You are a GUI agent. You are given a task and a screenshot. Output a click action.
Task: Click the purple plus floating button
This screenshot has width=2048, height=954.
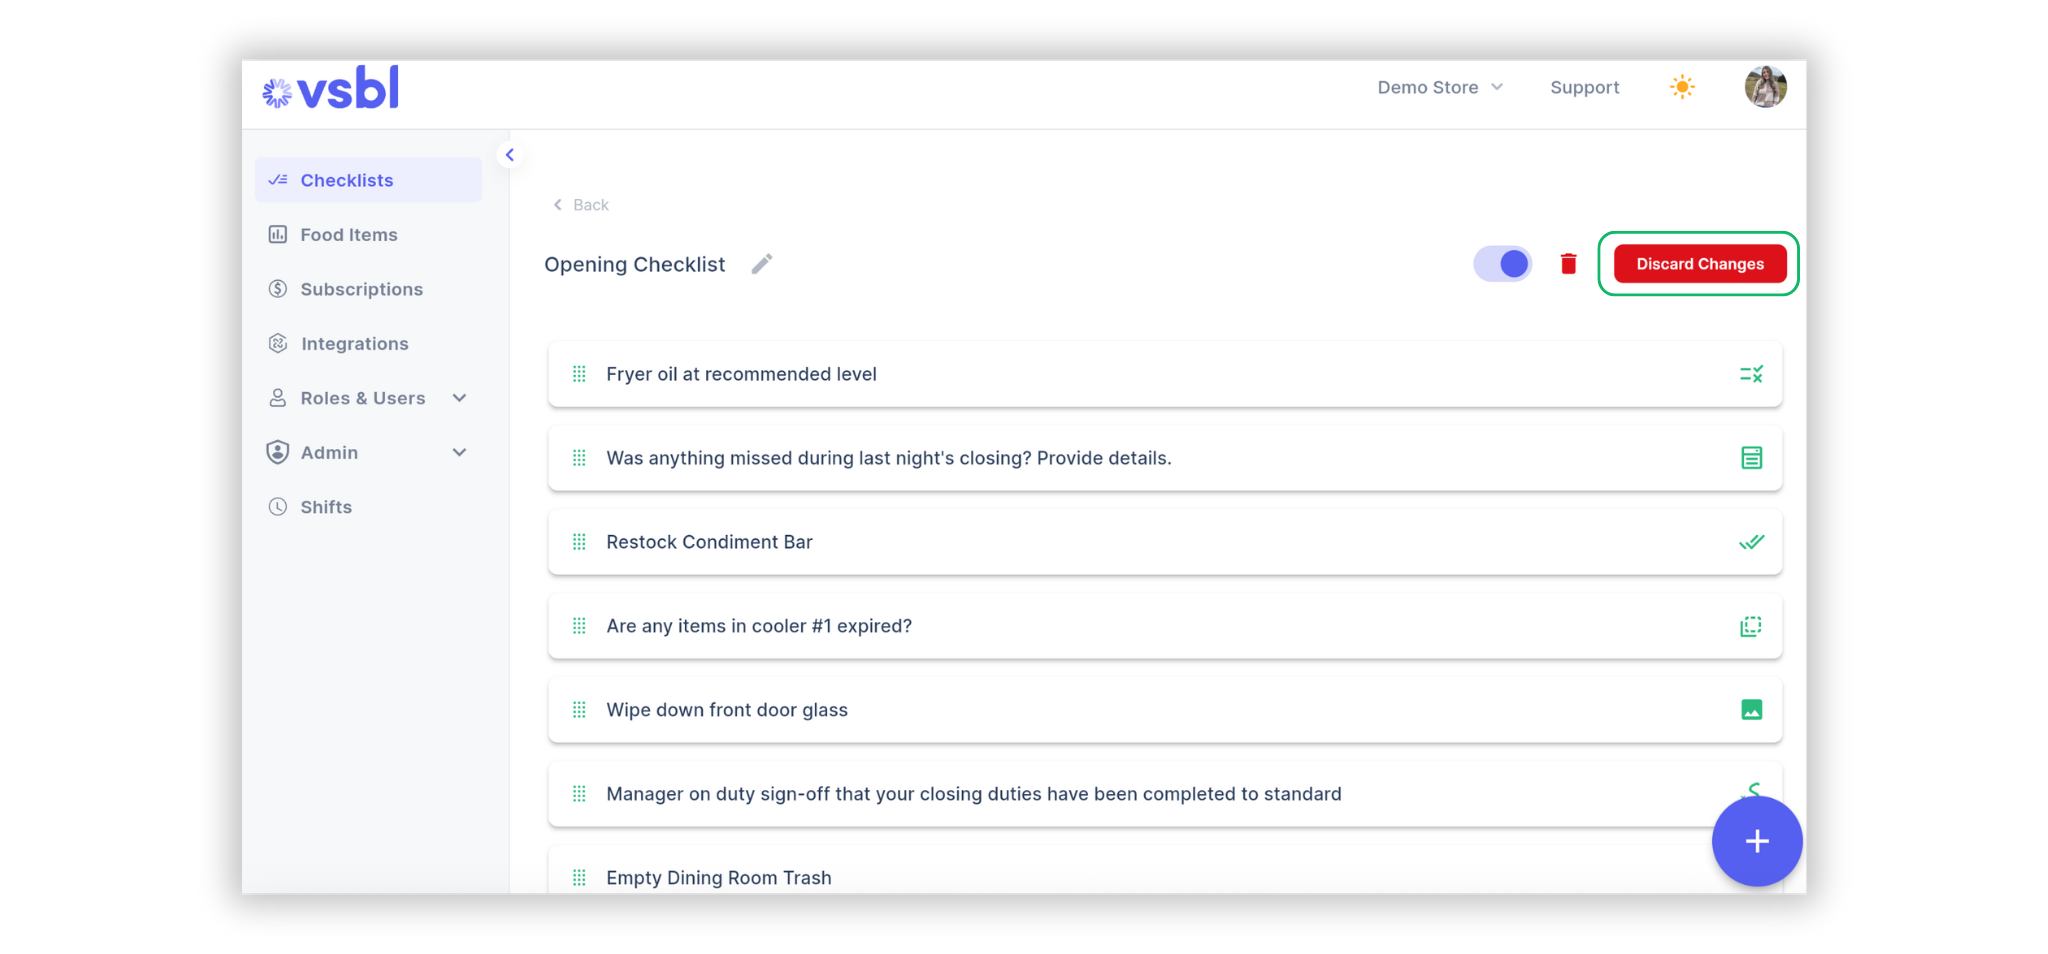tap(1757, 841)
